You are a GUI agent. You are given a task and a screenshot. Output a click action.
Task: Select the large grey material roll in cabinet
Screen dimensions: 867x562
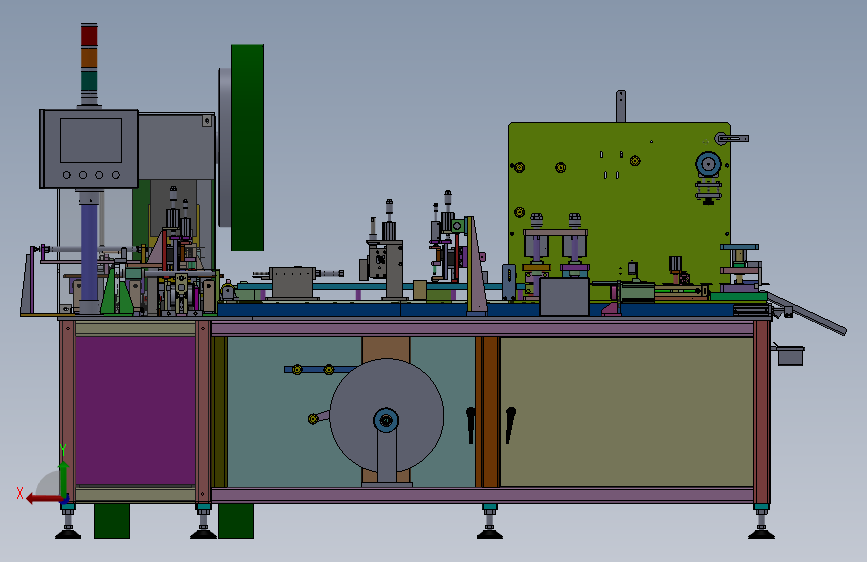coord(387,415)
